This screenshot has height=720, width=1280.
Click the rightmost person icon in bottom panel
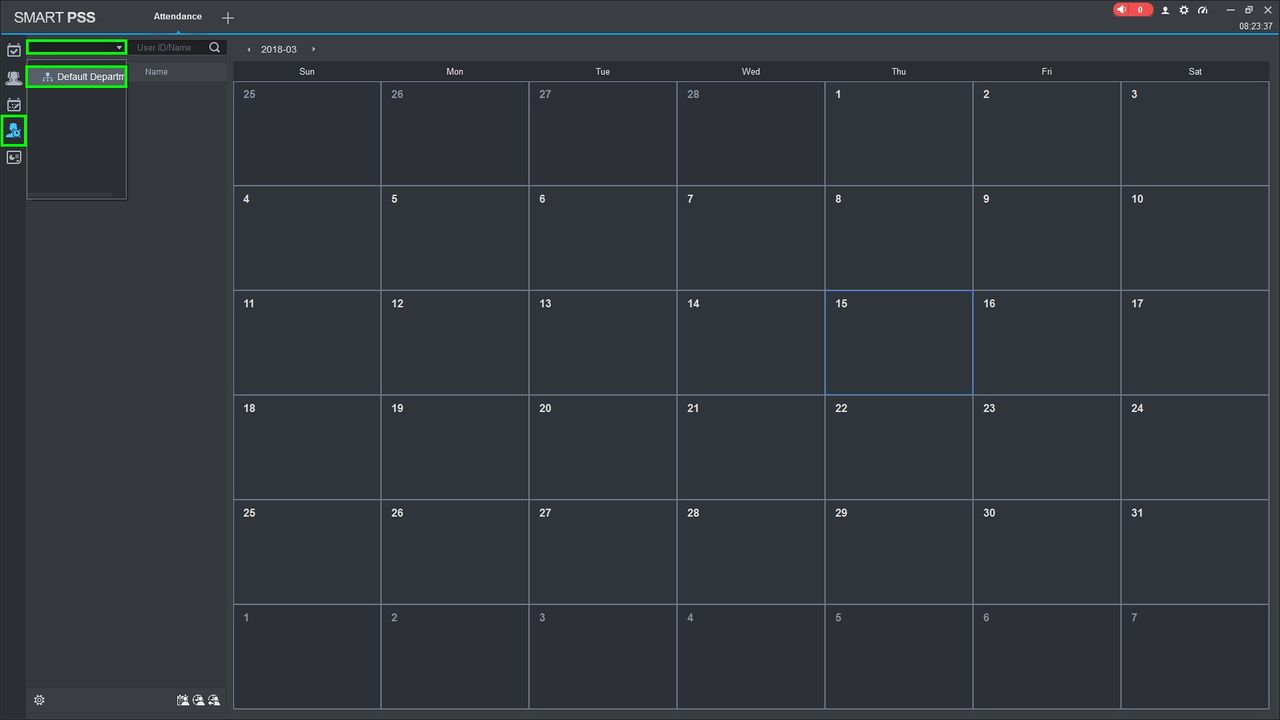pyautogui.click(x=214, y=700)
